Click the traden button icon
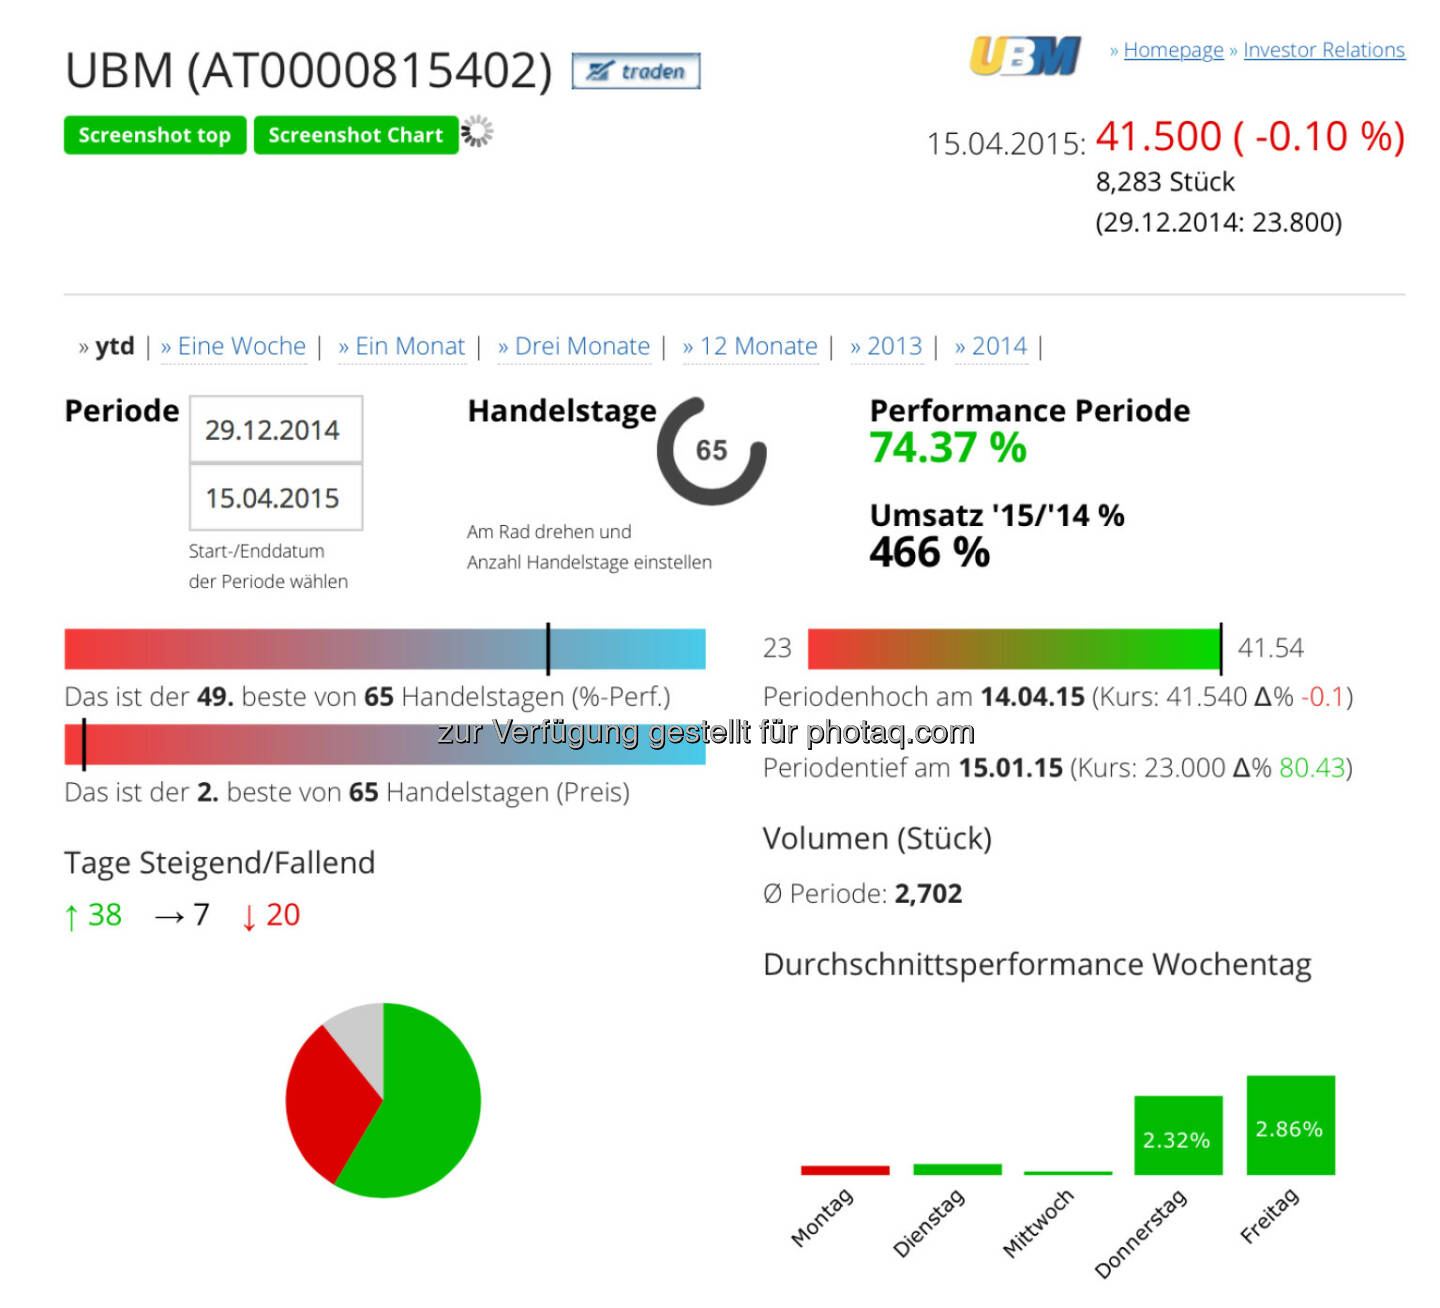Image resolution: width=1440 pixels, height=1308 pixels. [636, 71]
